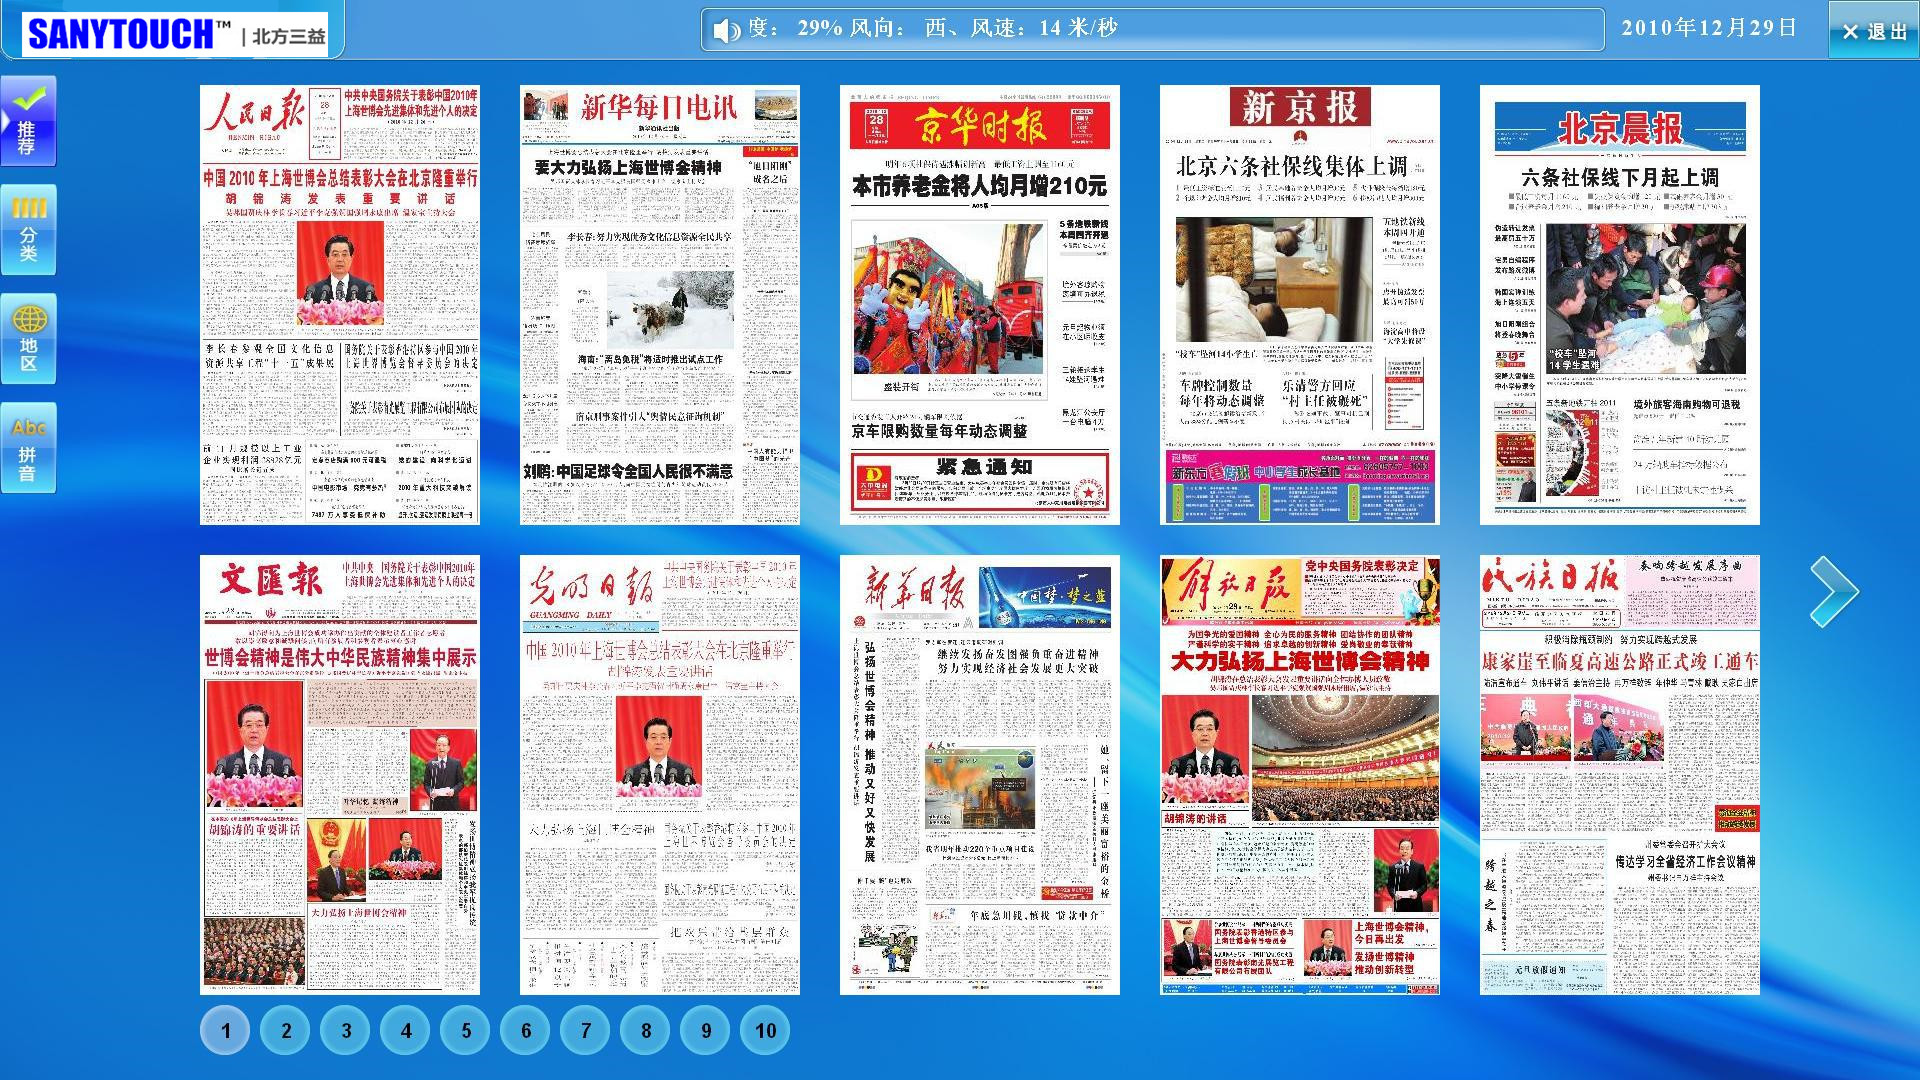The height and width of the screenshot is (1080, 1920).
Task: Click the weather ticker text bar
Action: tap(1153, 29)
